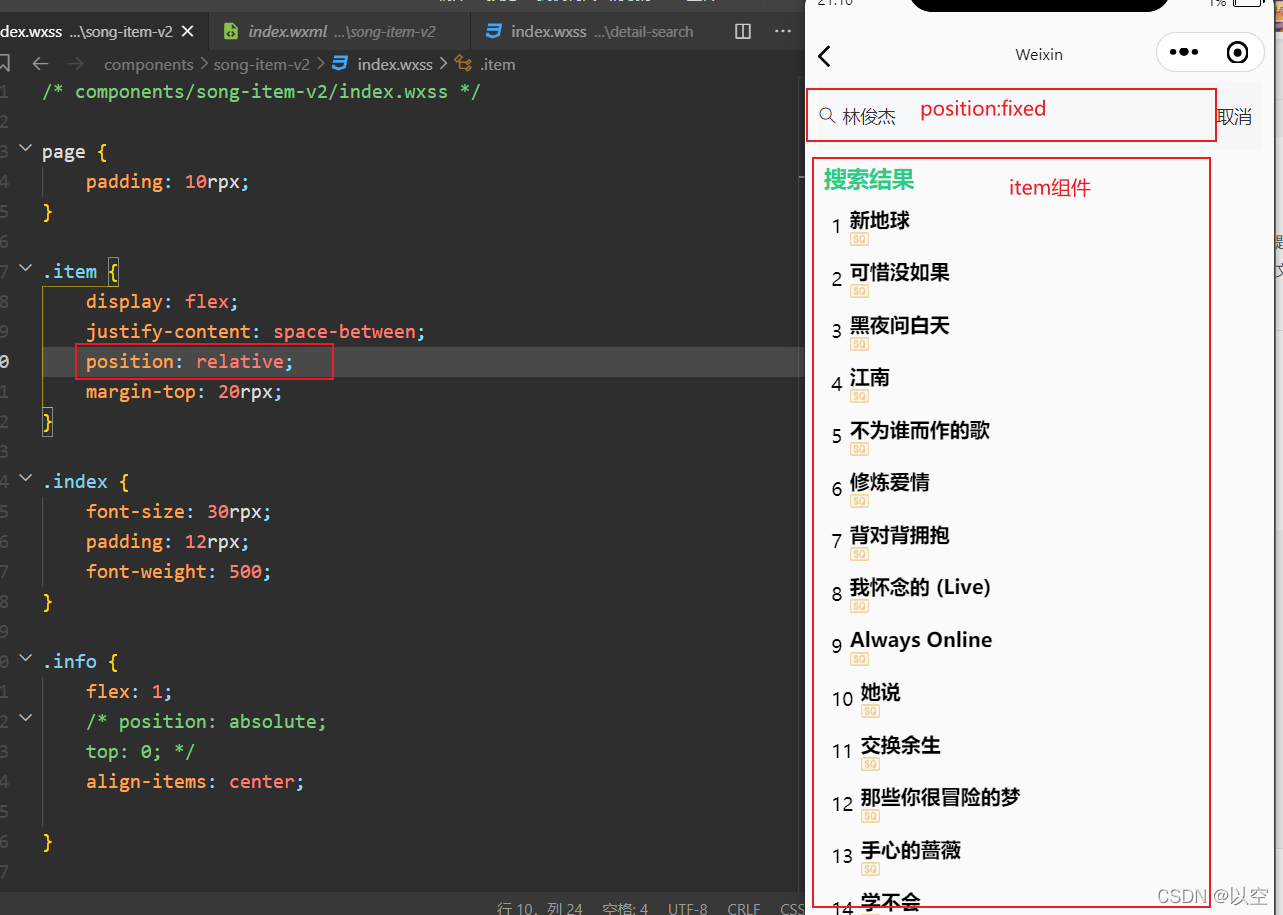Screen dimensions: 1283x915
Task: Tap the song 交换余生
Action: pyautogui.click(x=901, y=745)
